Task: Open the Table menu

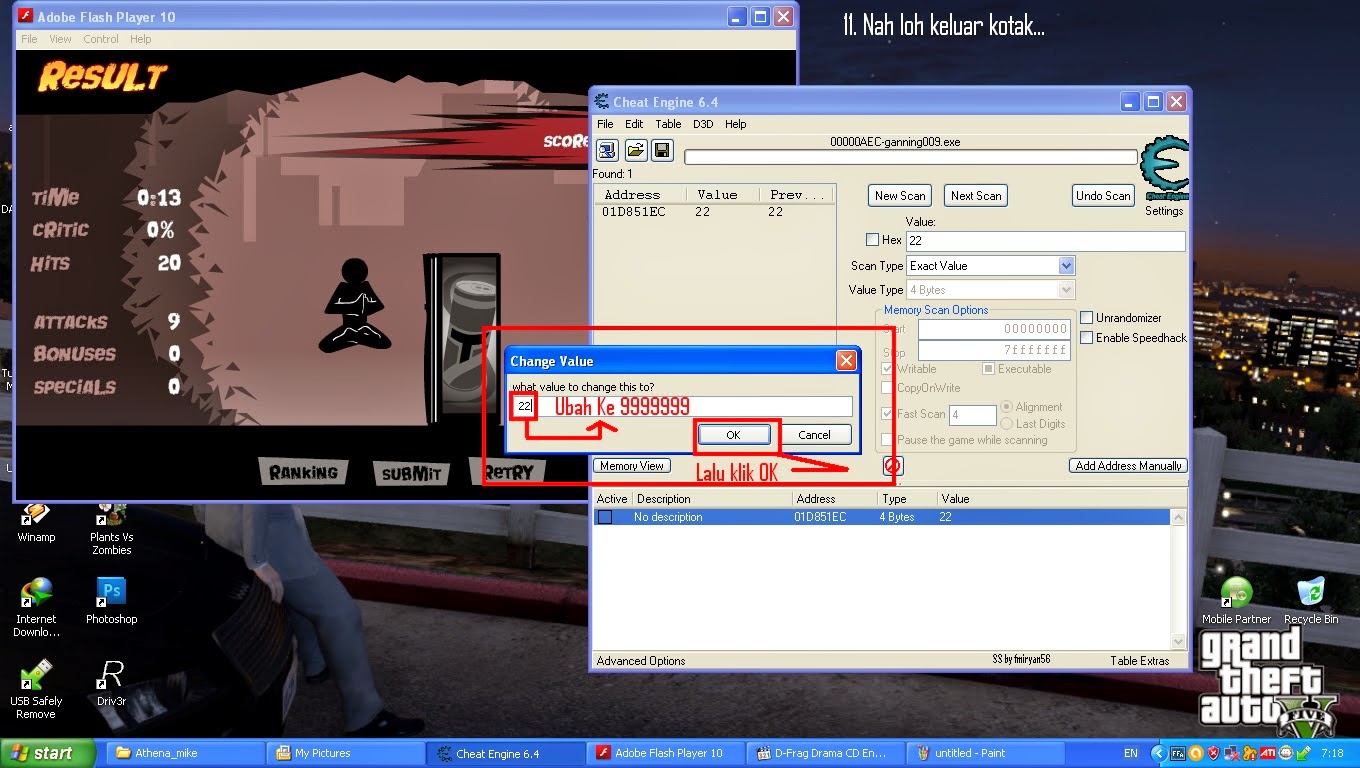Action: [668, 124]
